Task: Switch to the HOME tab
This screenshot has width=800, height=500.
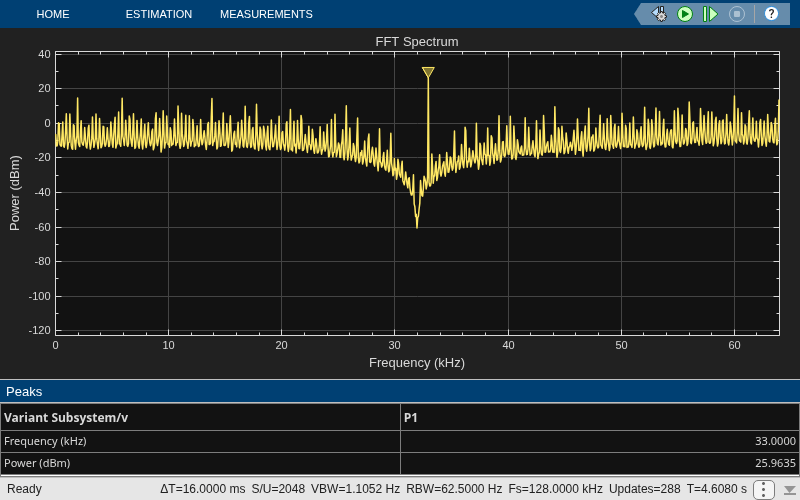Action: pos(53,14)
